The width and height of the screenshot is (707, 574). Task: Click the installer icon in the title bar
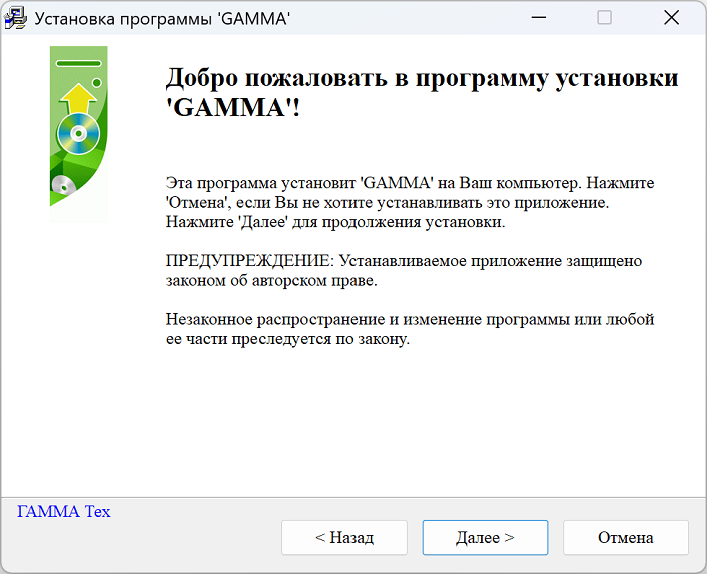coord(15,18)
